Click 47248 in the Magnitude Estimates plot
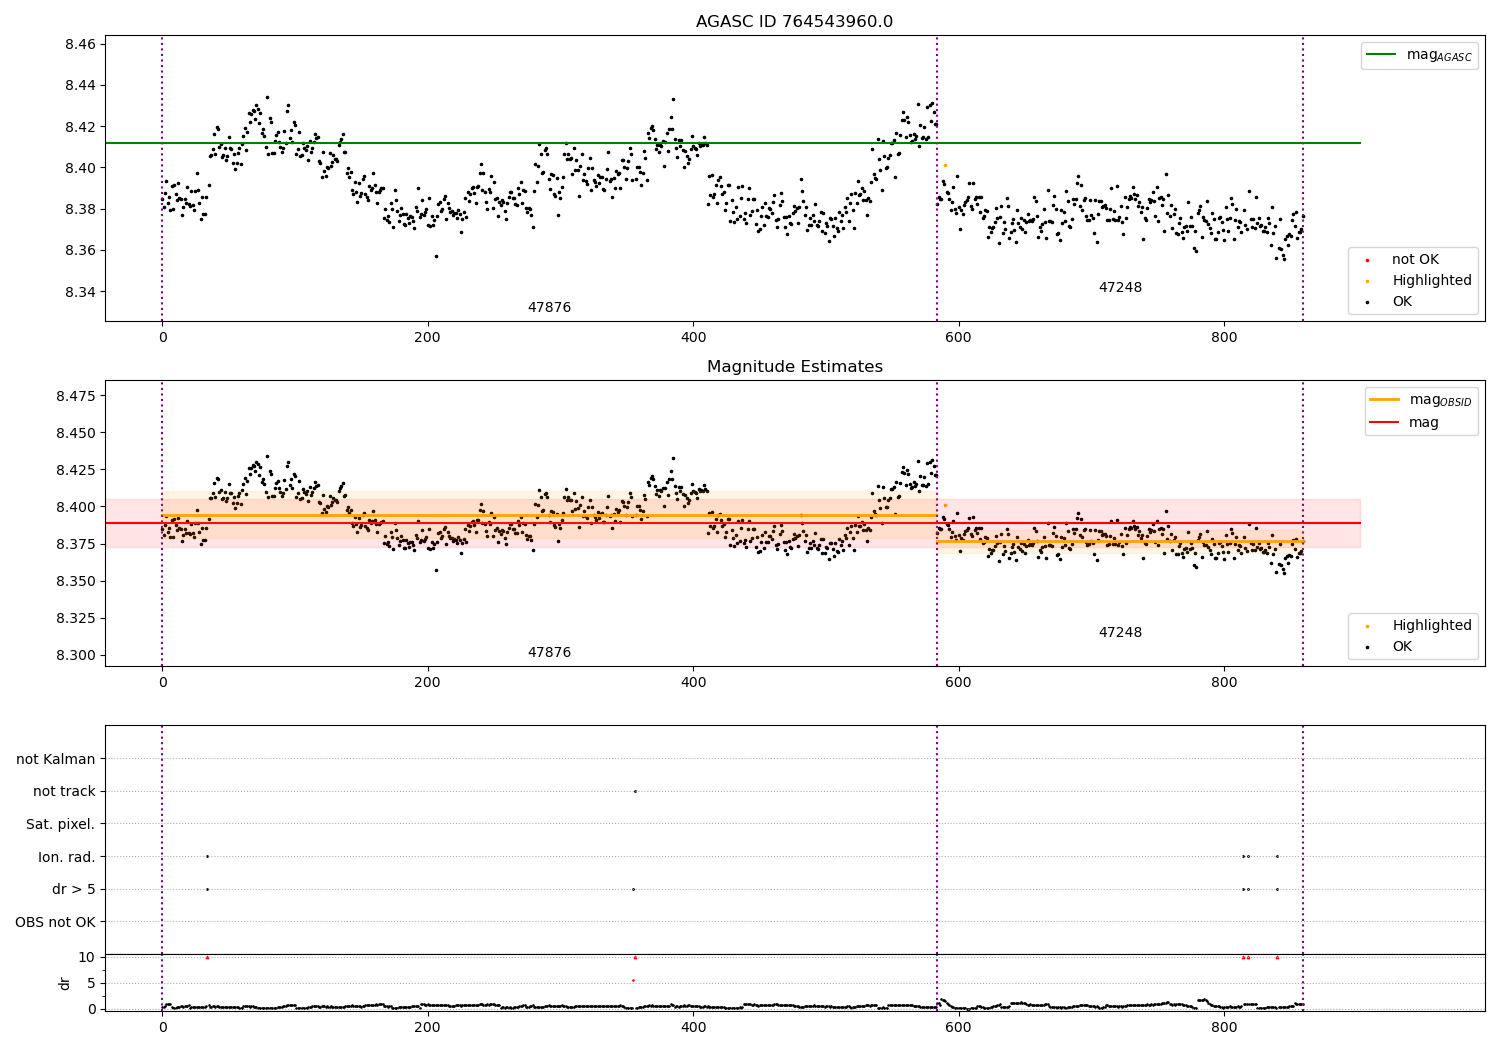Image resolution: width=1500 pixels, height=1050 pixels. coord(1120,633)
